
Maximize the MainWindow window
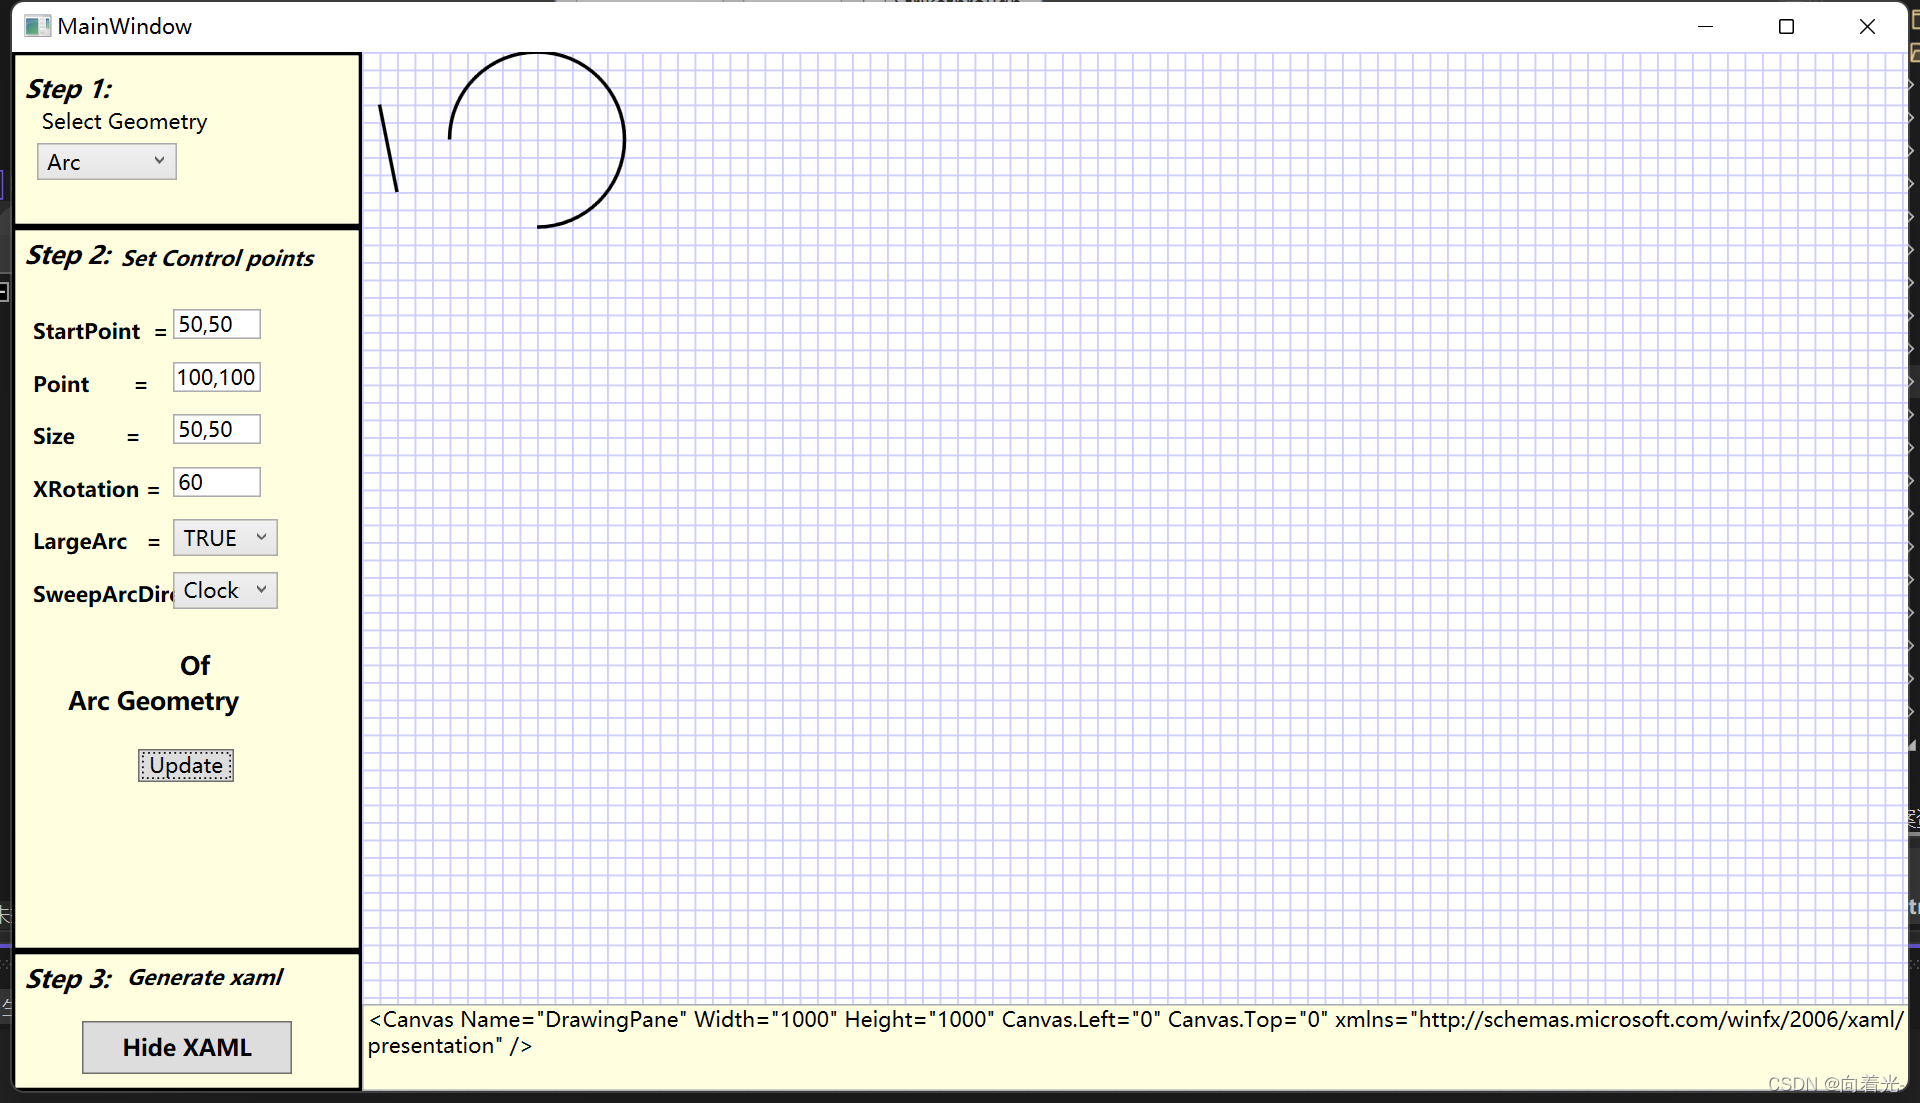pyautogui.click(x=1786, y=26)
